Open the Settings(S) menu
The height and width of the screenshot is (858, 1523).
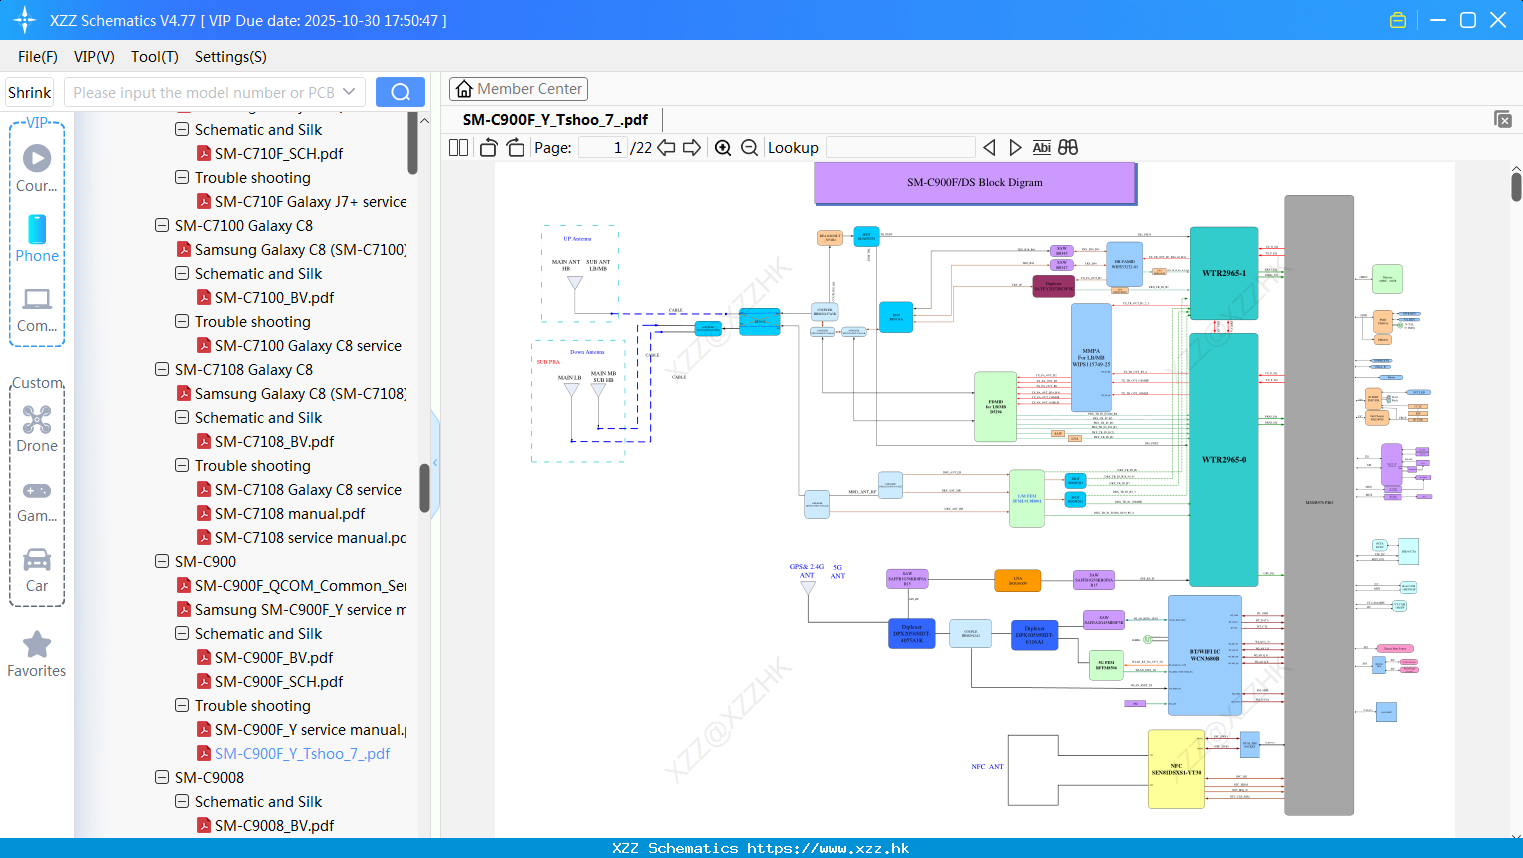tap(231, 57)
